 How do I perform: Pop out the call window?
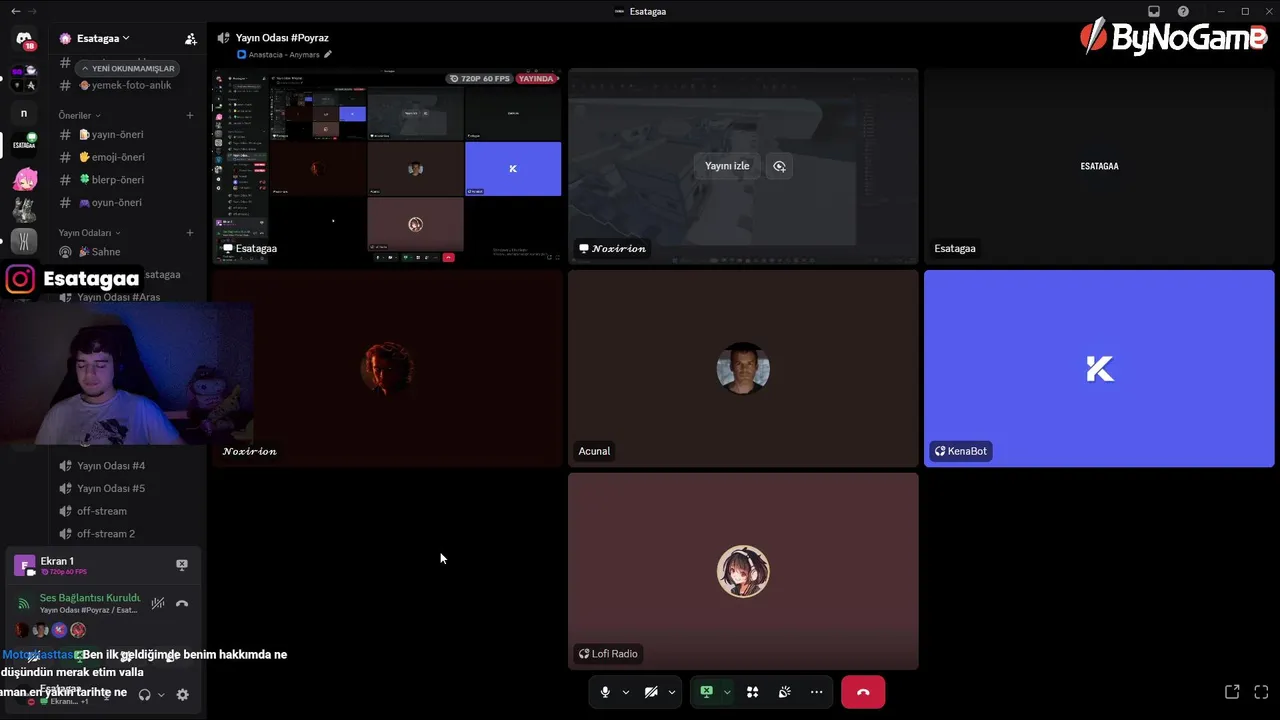[x=1232, y=692]
